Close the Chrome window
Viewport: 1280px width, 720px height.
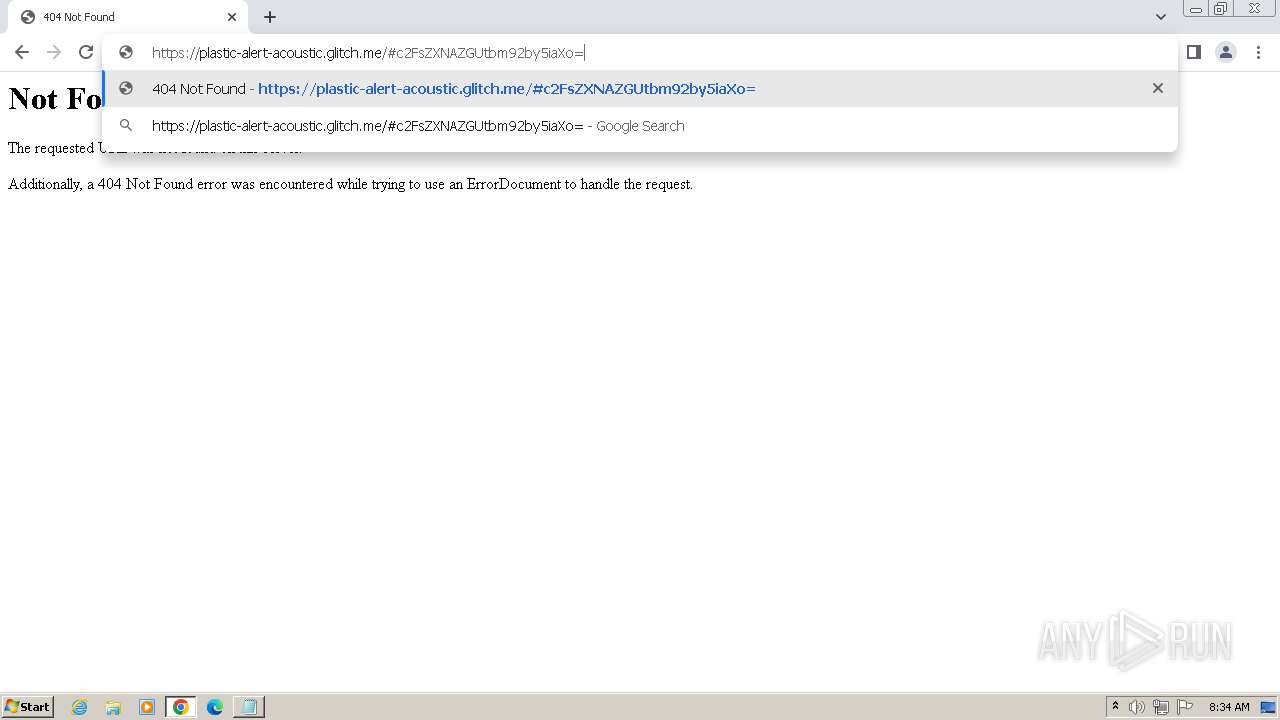pyautogui.click(x=1254, y=9)
